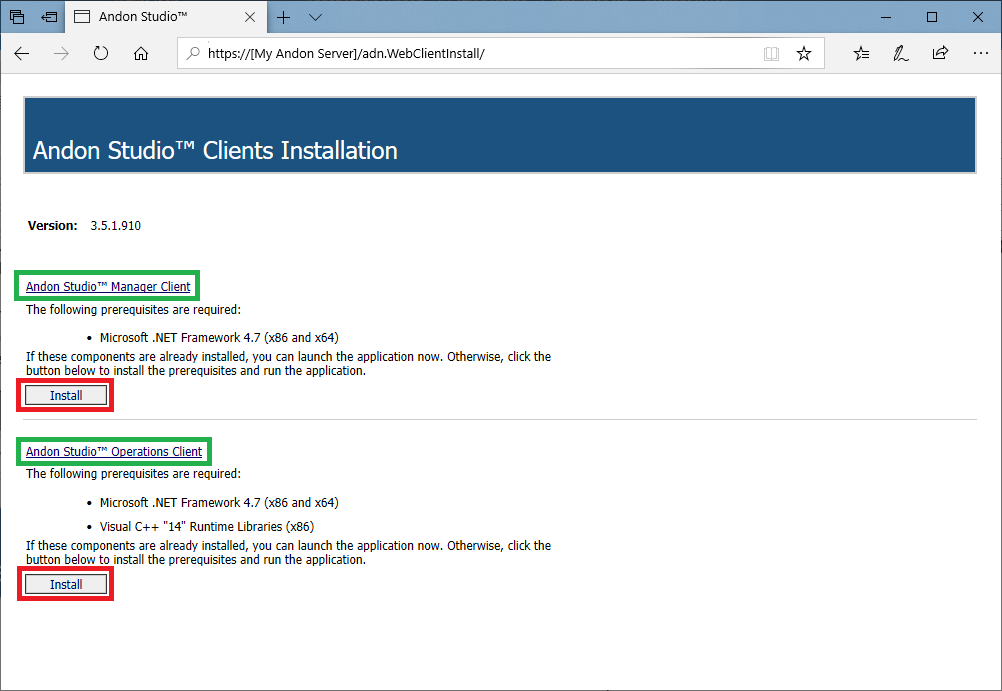Click Install under the Operations Client section

pyautogui.click(x=66, y=584)
